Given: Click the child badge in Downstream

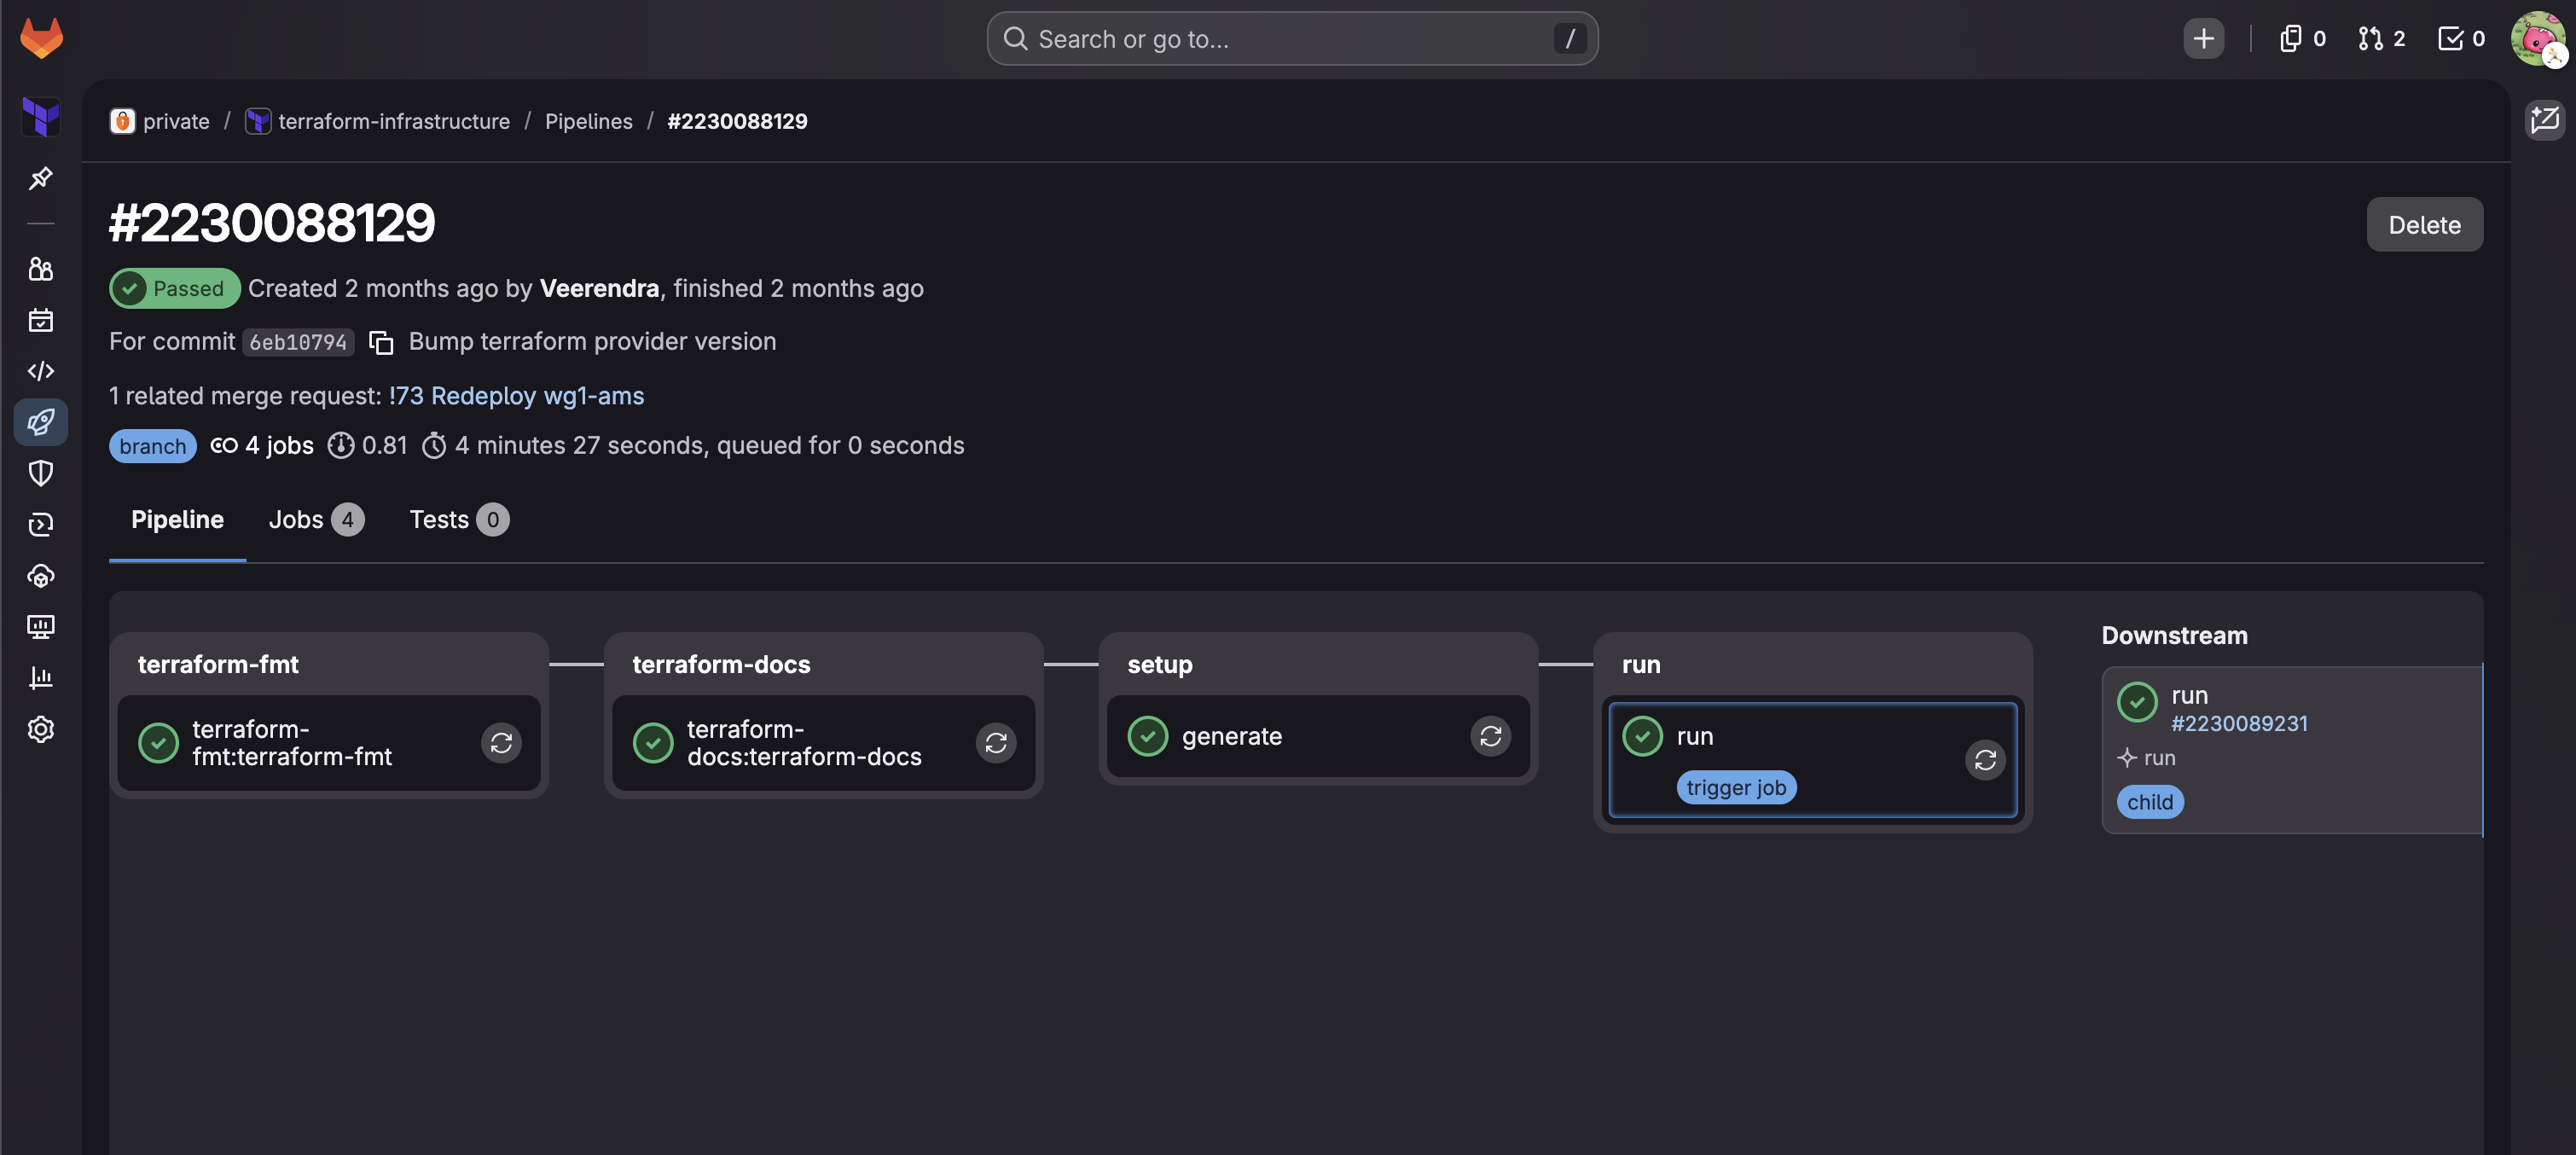Looking at the screenshot, I should (x=2150, y=802).
